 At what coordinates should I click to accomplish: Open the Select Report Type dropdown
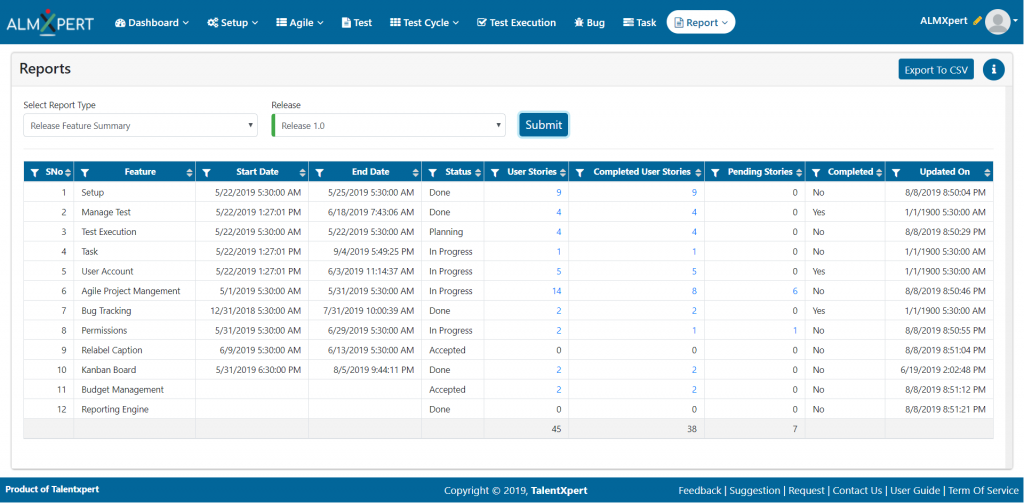tap(140, 125)
